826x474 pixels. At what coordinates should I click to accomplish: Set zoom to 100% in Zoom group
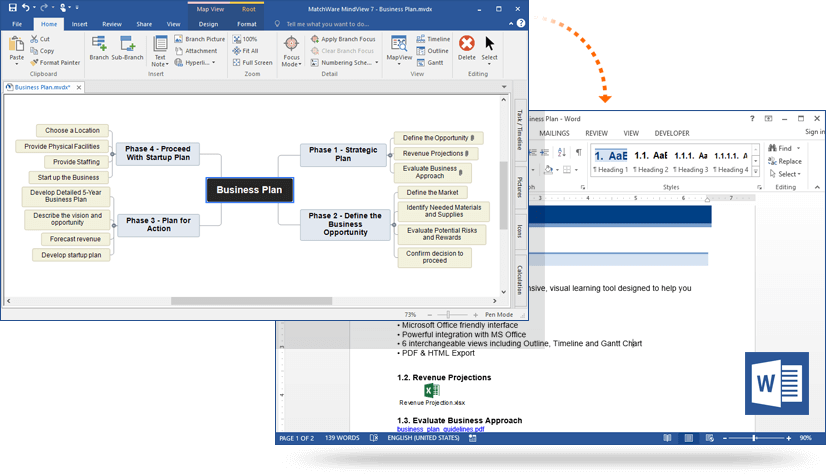[245, 39]
